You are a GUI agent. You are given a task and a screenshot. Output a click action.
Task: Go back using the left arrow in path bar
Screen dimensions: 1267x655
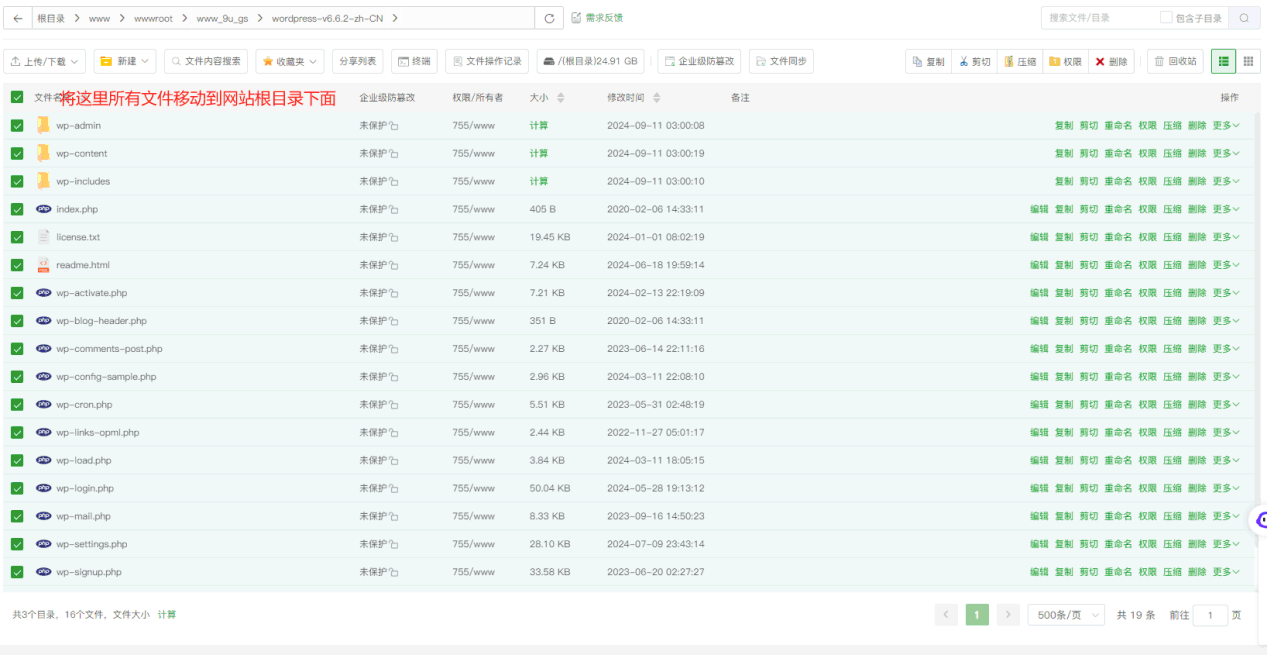coord(17,18)
